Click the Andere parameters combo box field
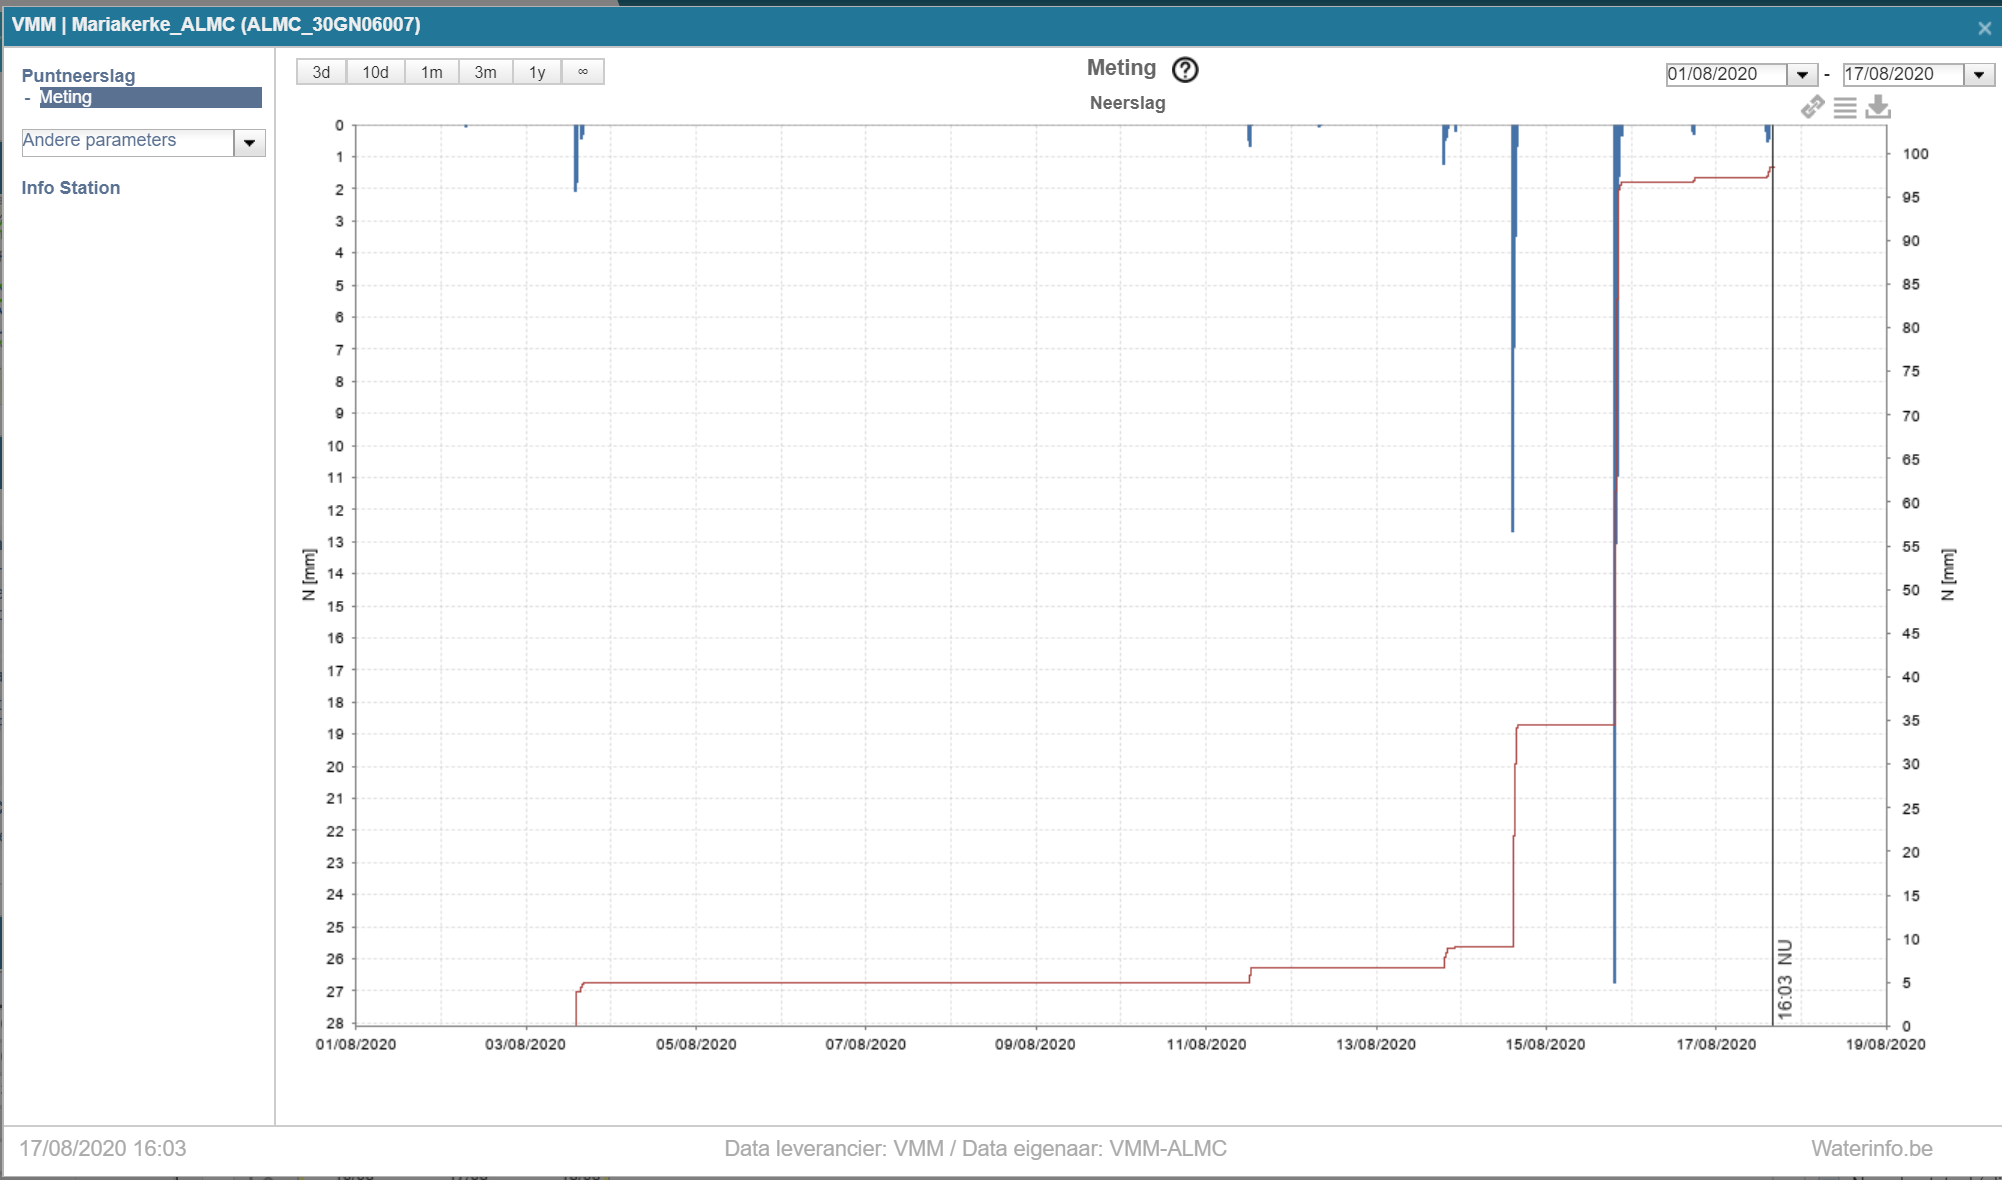 coord(128,142)
